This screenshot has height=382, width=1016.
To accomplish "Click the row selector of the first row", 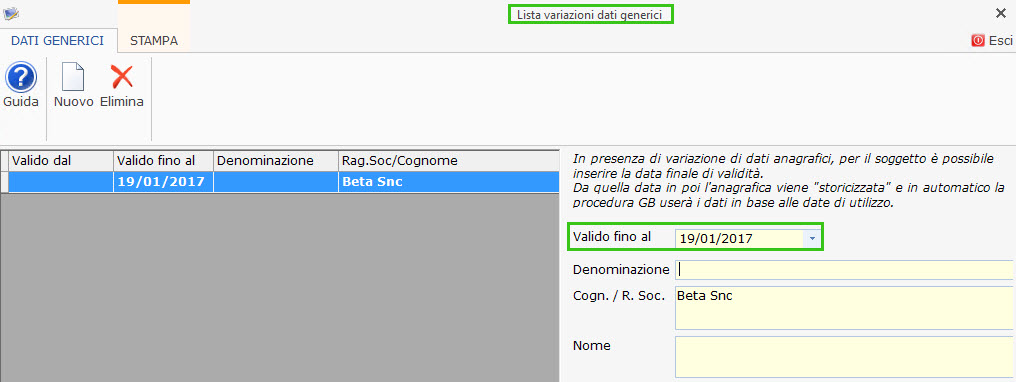I will [x=5, y=182].
